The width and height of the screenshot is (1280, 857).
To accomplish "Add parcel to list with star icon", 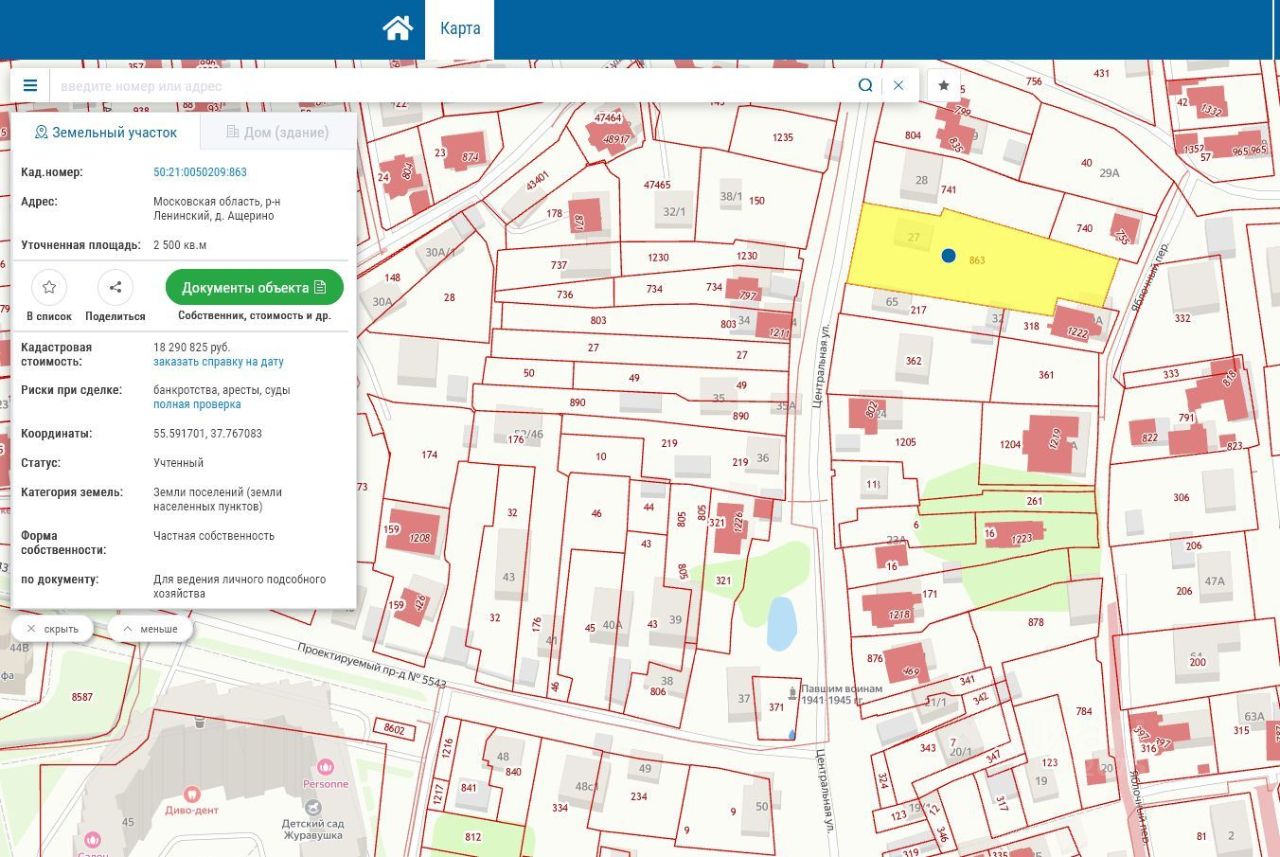I will click(x=49, y=288).
